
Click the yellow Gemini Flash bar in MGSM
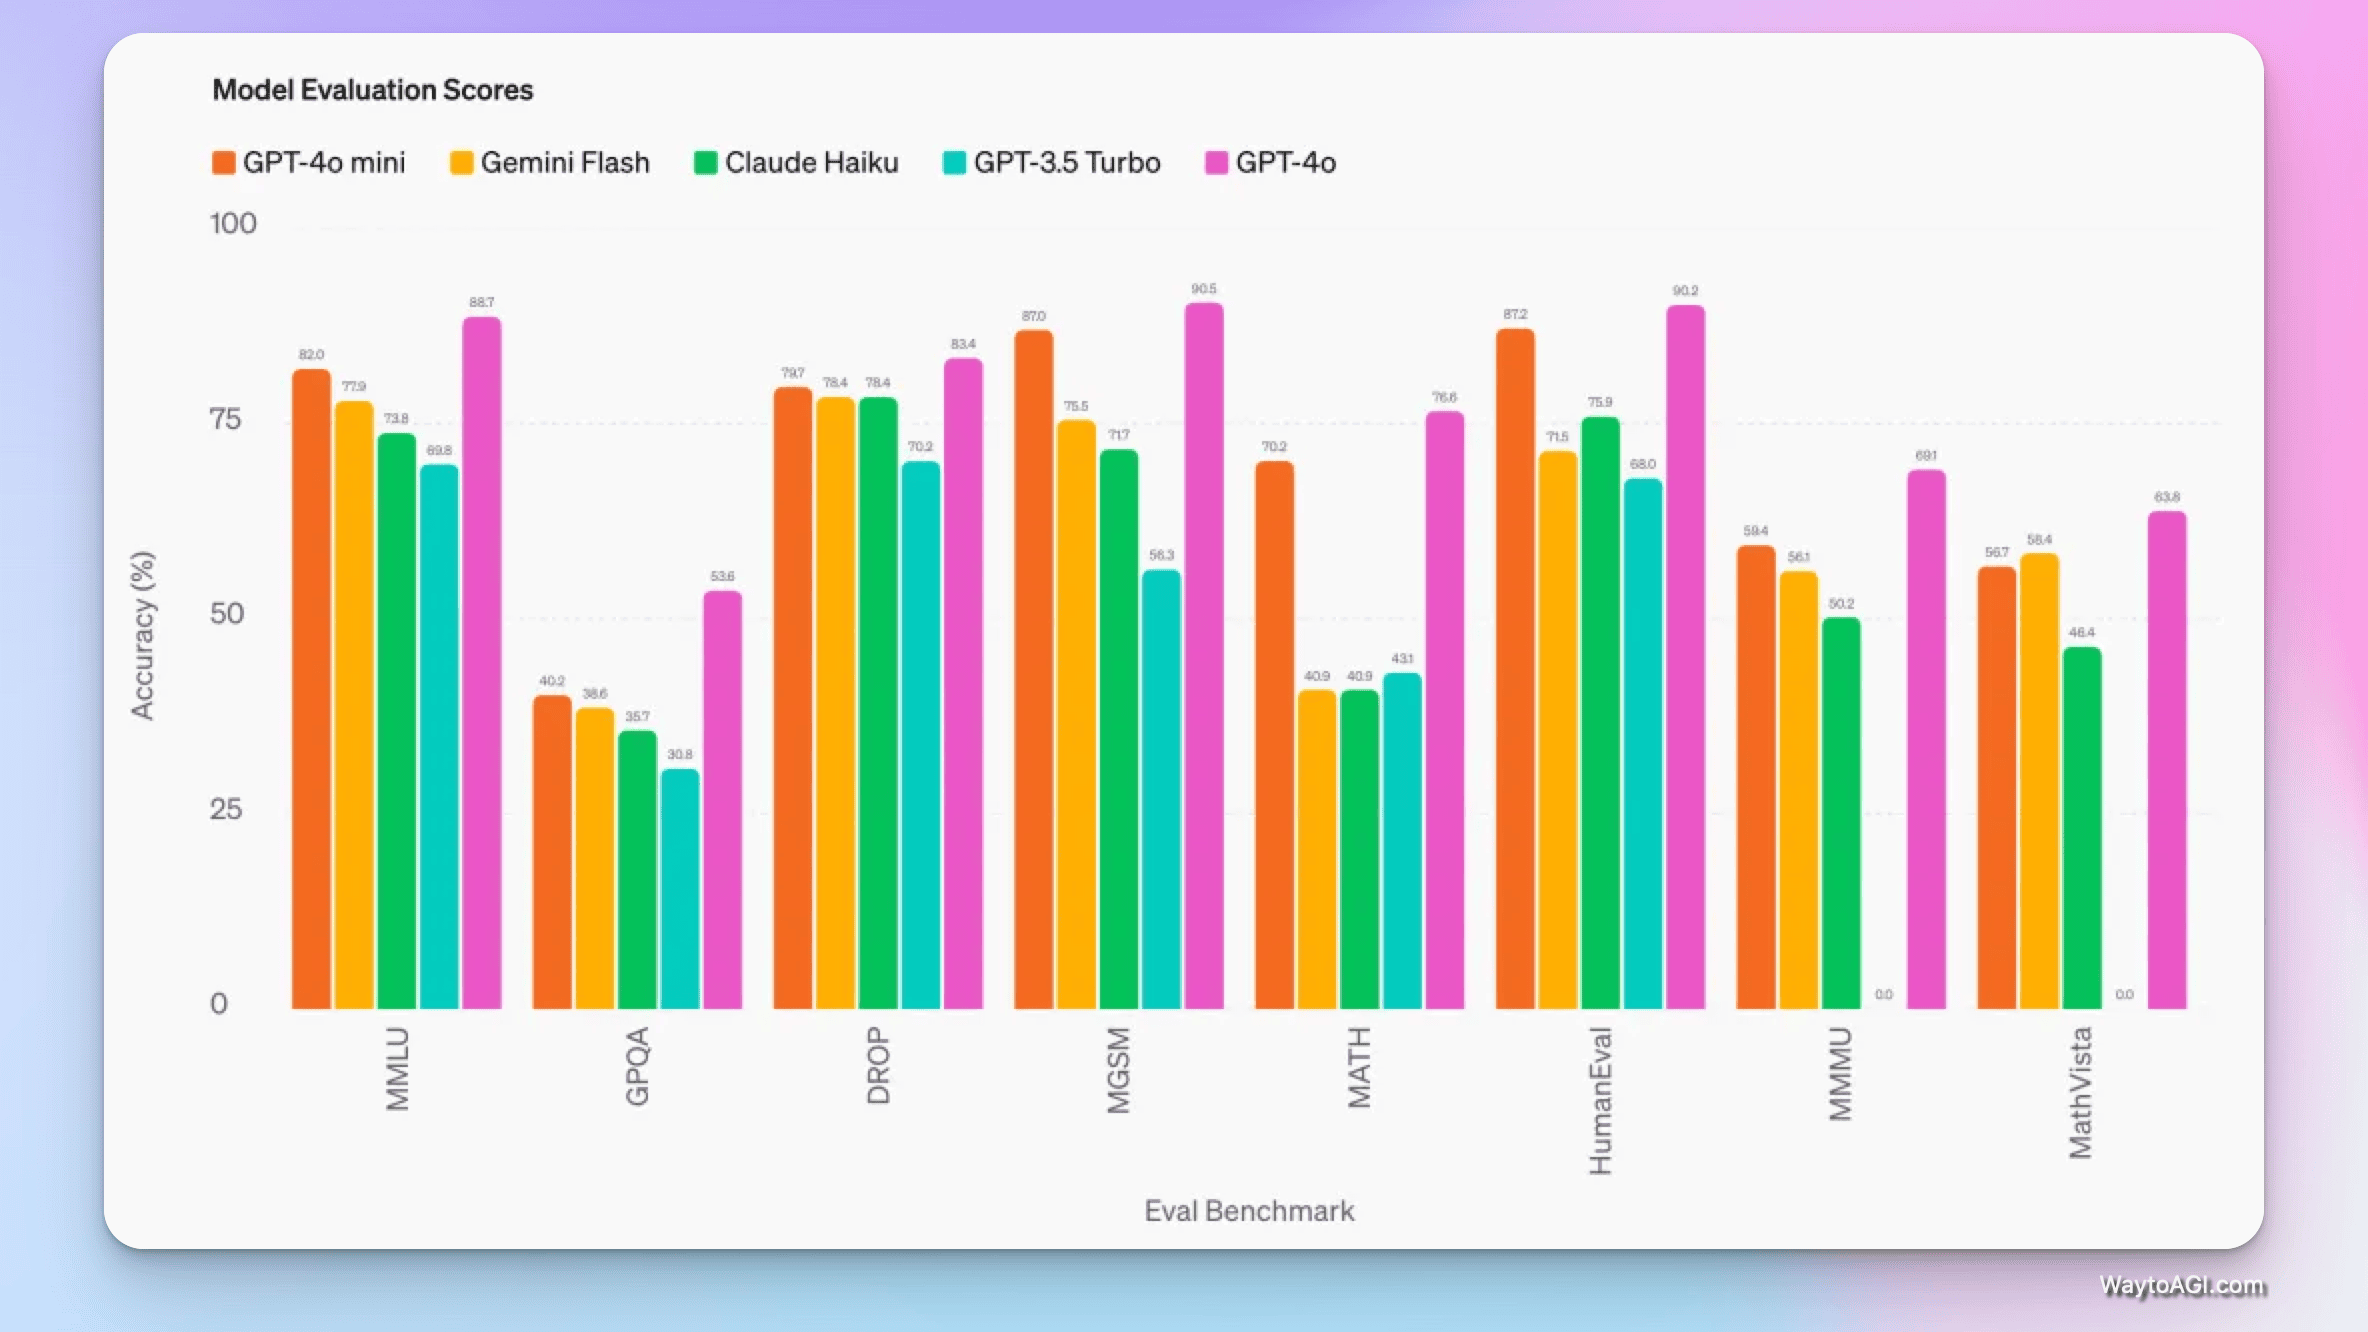coord(1076,715)
